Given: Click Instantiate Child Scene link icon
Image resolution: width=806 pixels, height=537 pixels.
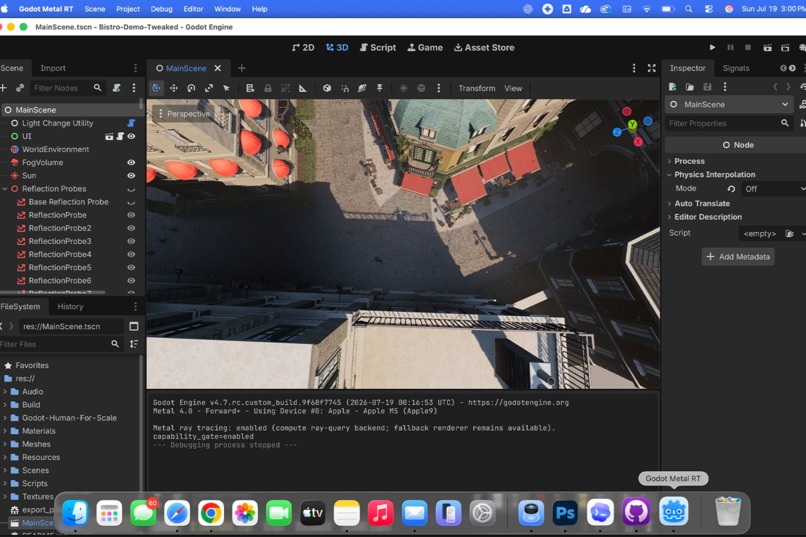Looking at the screenshot, I should coord(20,88).
